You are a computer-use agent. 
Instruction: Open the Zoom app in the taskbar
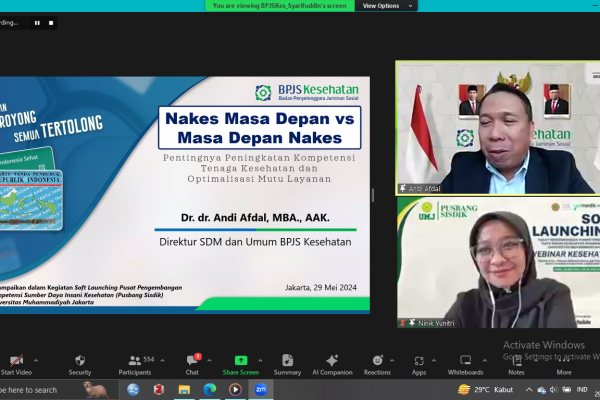pos(261,390)
